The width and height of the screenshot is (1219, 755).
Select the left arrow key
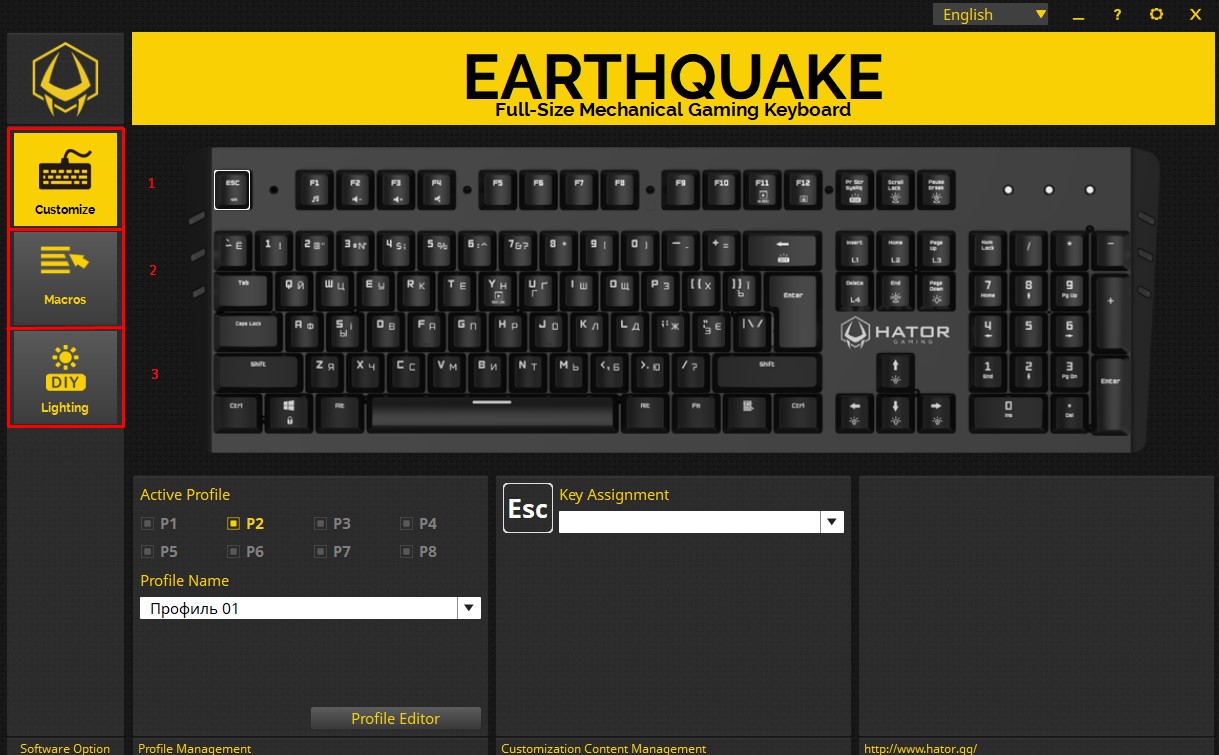click(x=854, y=413)
